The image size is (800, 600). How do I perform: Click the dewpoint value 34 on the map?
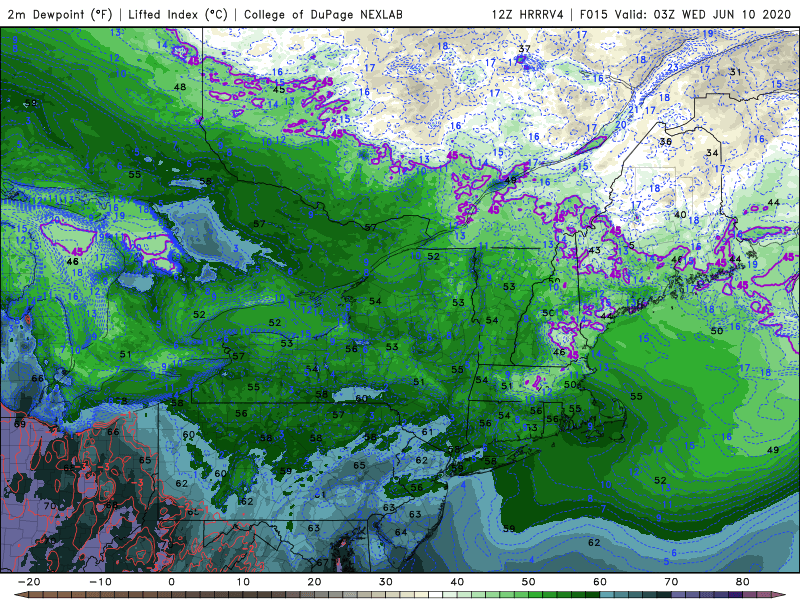click(712, 153)
